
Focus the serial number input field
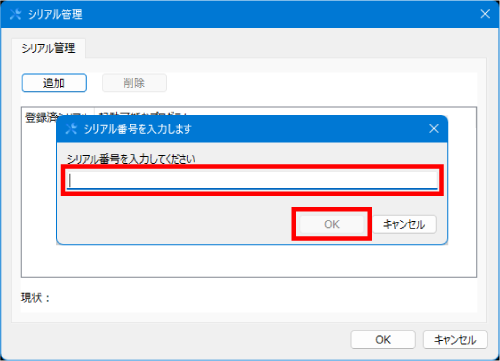pyautogui.click(x=252, y=180)
